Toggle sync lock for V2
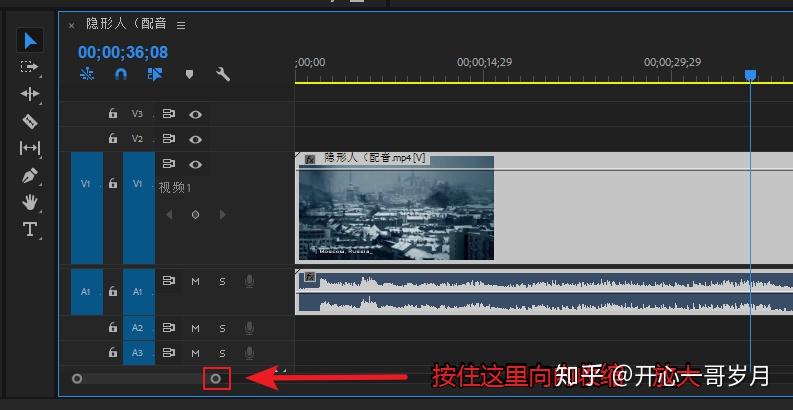Viewport: 793px width, 410px height. tap(168, 138)
